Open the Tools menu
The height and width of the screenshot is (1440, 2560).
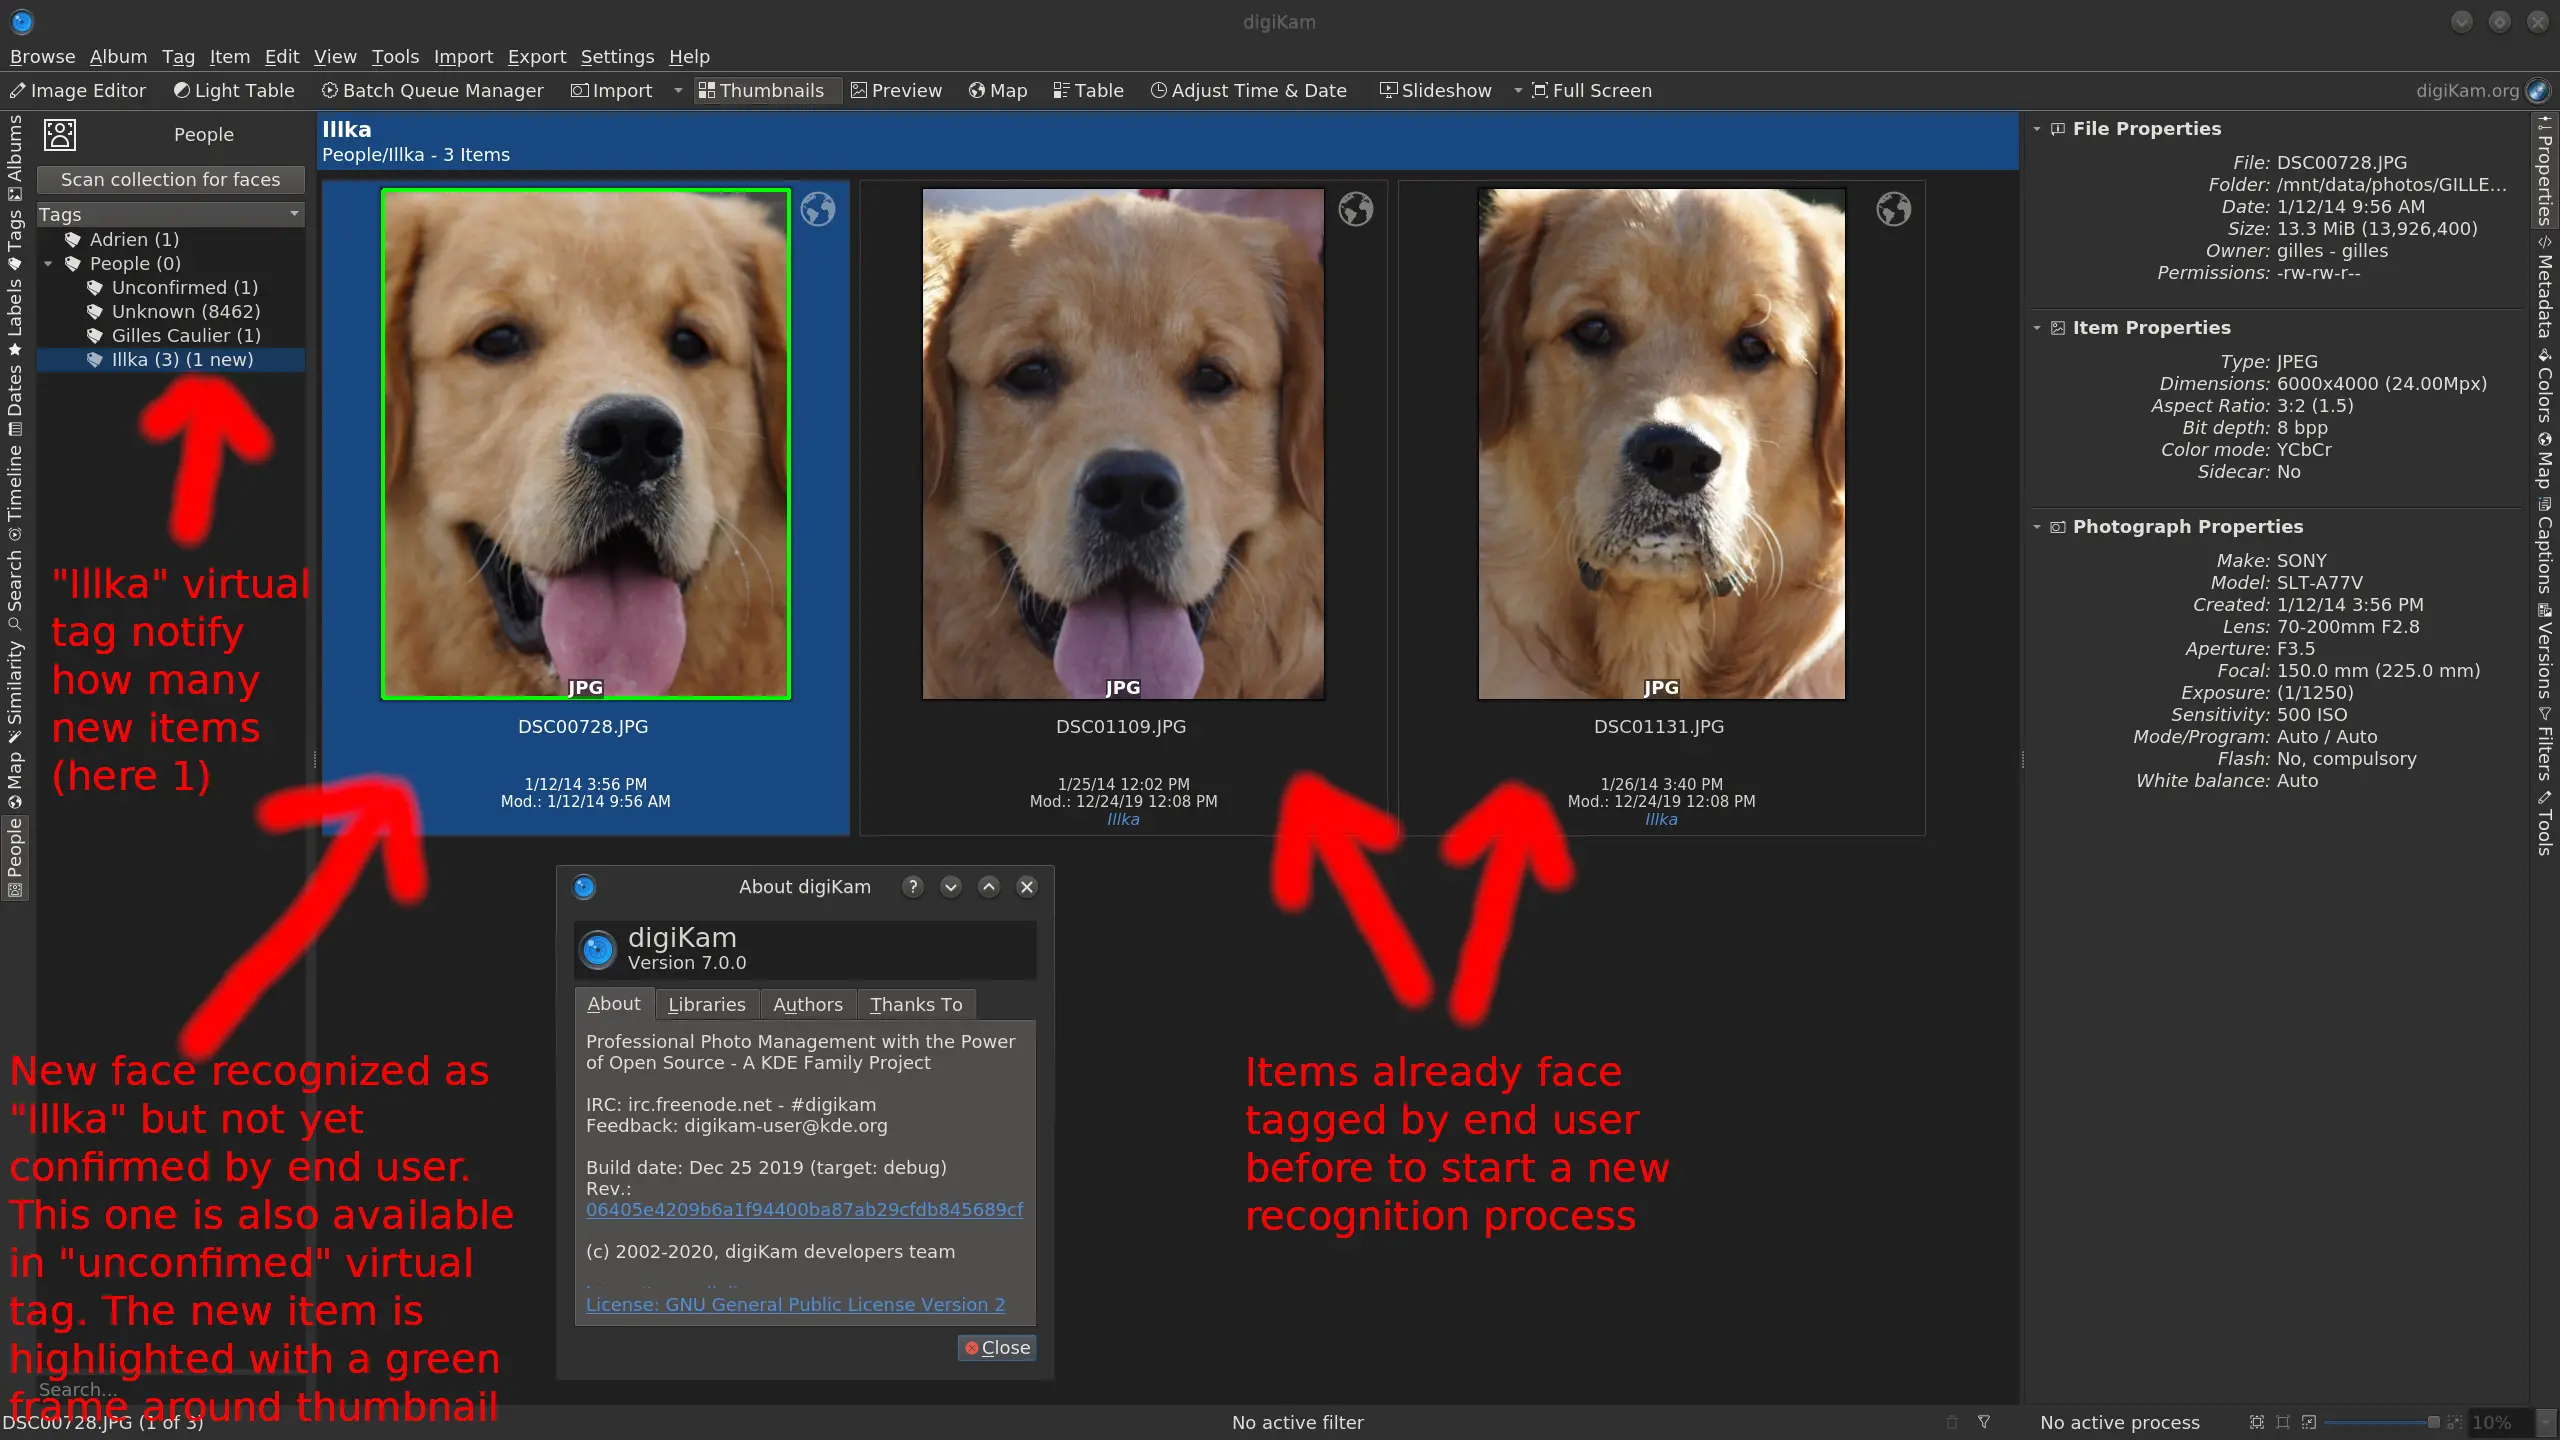pos(395,57)
